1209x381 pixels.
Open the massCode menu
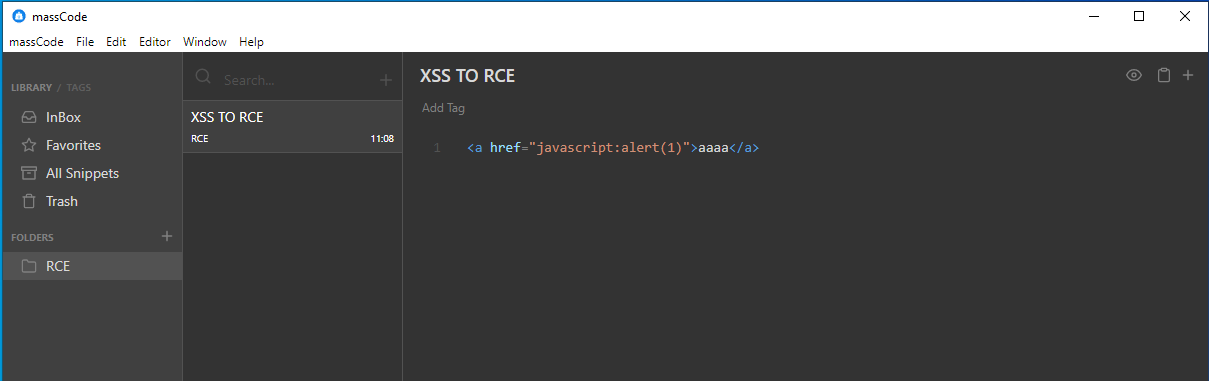point(36,42)
